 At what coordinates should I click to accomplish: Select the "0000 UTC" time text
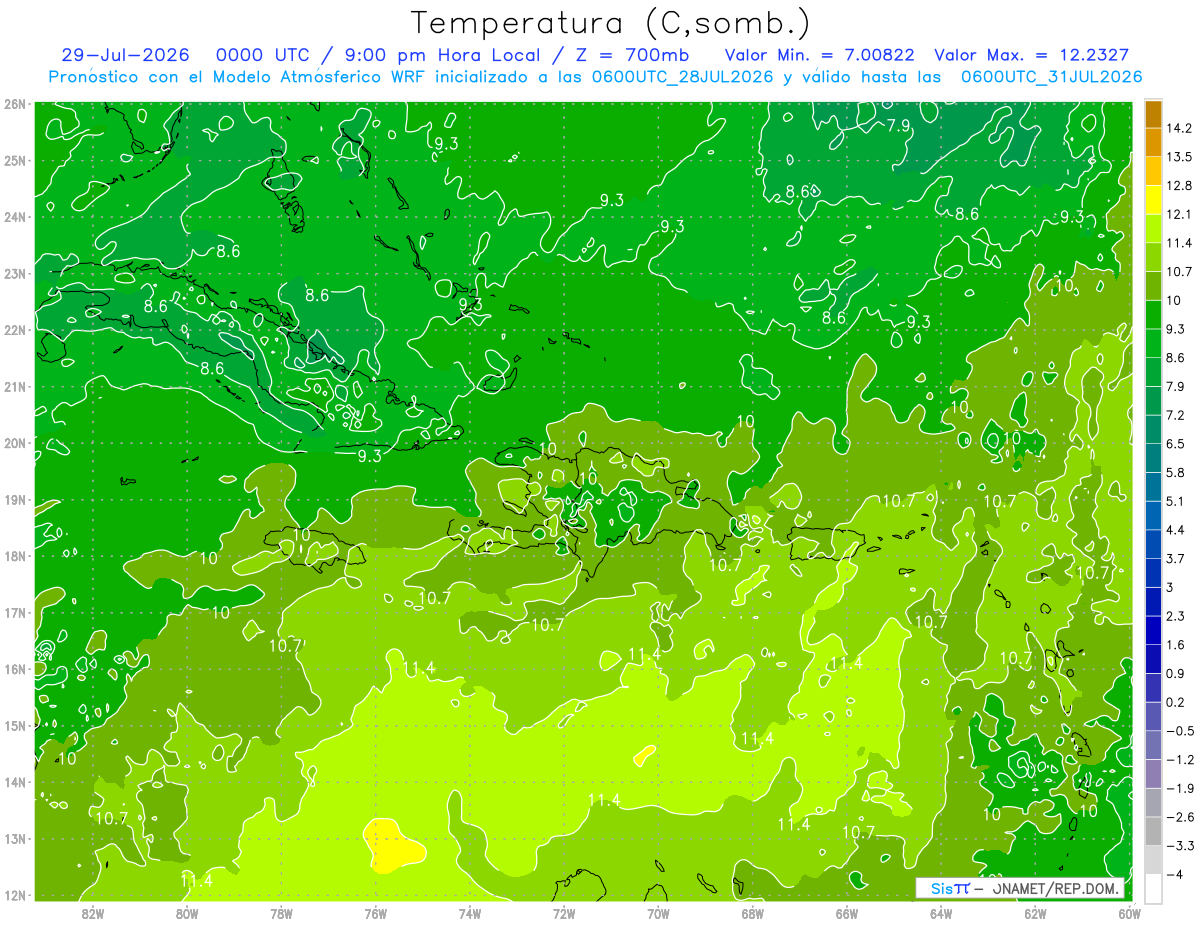pos(263,55)
